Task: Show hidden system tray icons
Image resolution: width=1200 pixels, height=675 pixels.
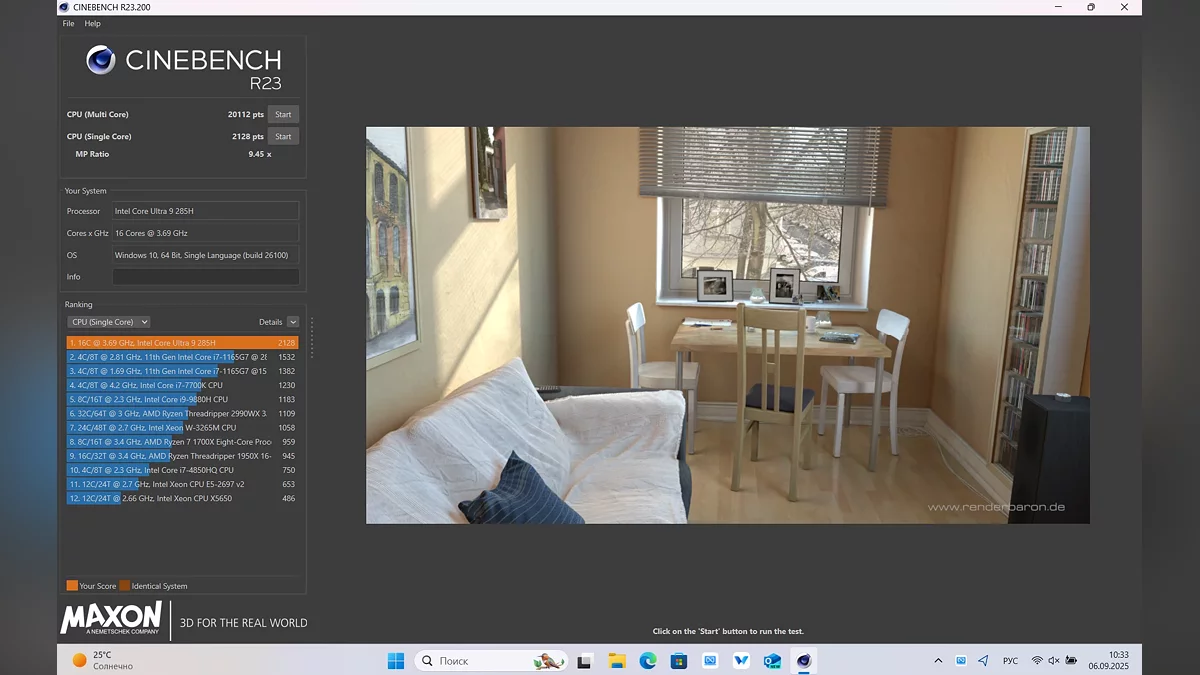Action: (x=938, y=661)
